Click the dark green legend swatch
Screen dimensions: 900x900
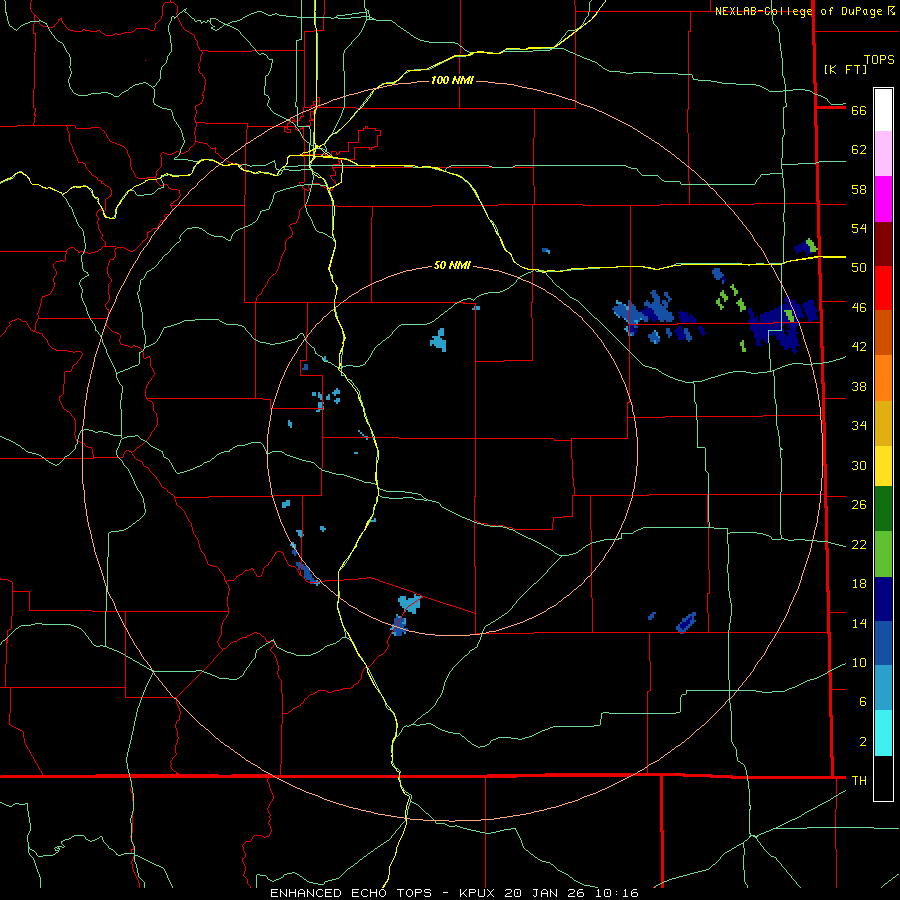point(883,509)
